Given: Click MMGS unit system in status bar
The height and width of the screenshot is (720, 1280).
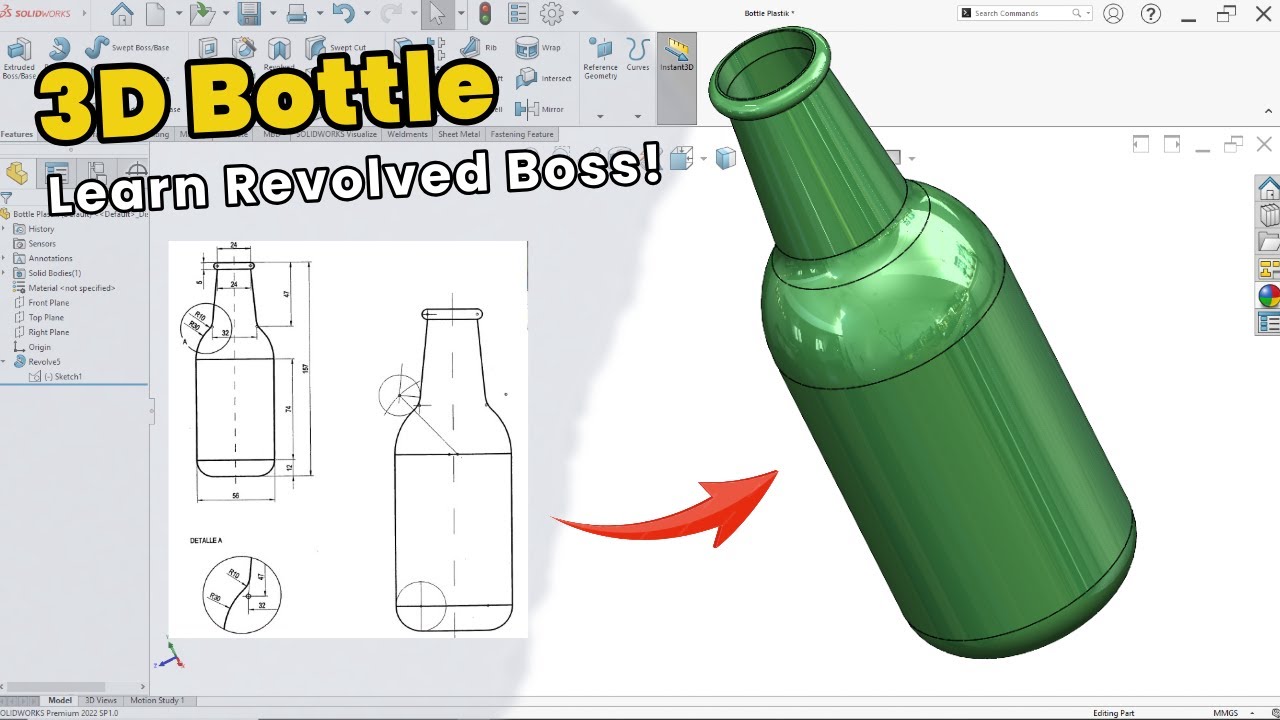Looking at the screenshot, I should (x=1225, y=713).
